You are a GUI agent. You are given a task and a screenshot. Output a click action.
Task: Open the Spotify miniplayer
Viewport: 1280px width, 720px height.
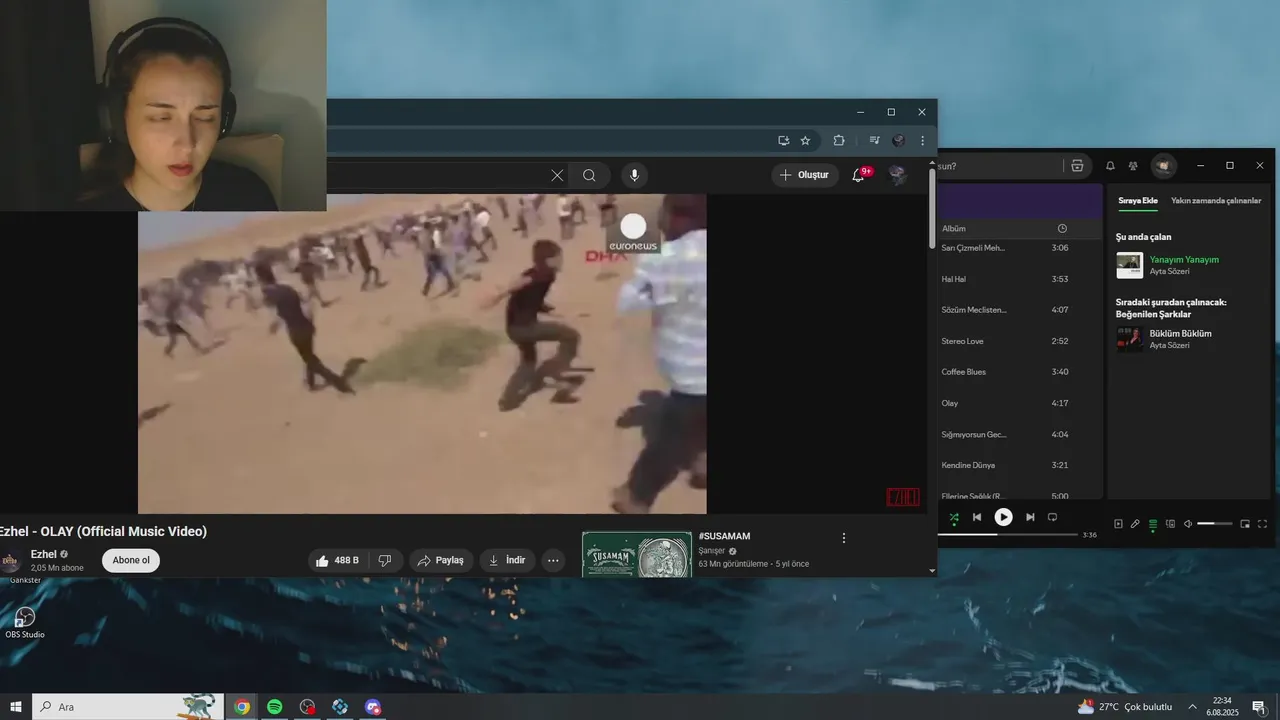pos(1245,524)
